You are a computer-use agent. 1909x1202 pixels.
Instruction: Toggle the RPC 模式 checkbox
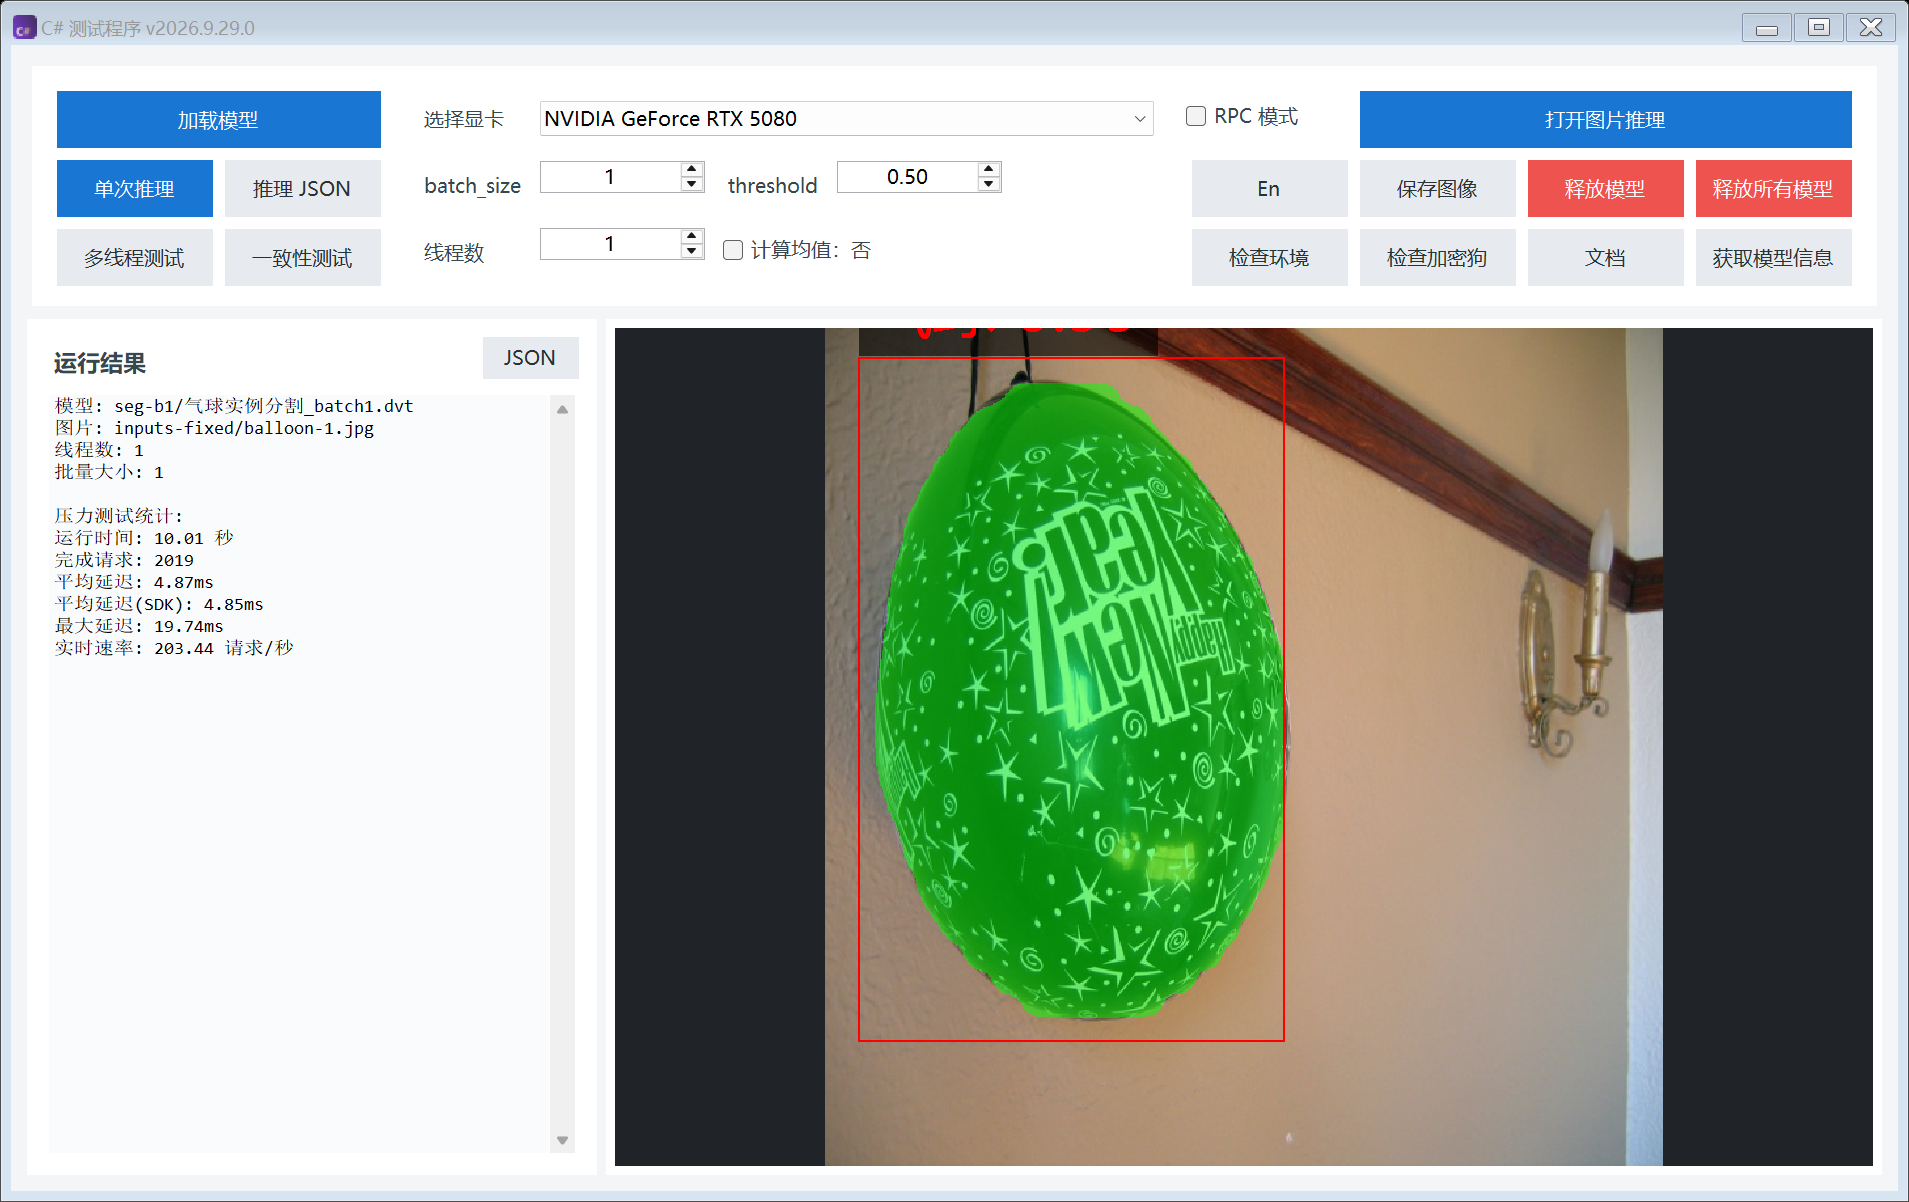point(1196,116)
